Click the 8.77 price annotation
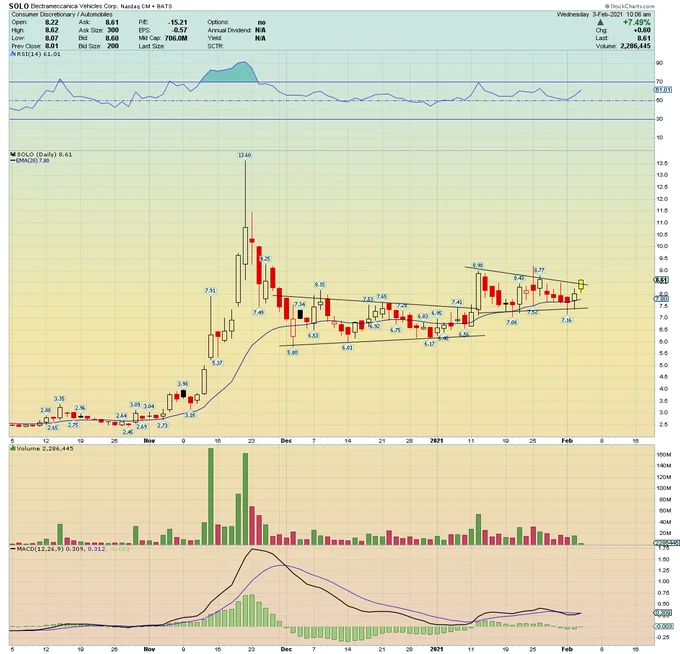The image size is (680, 654). (539, 270)
